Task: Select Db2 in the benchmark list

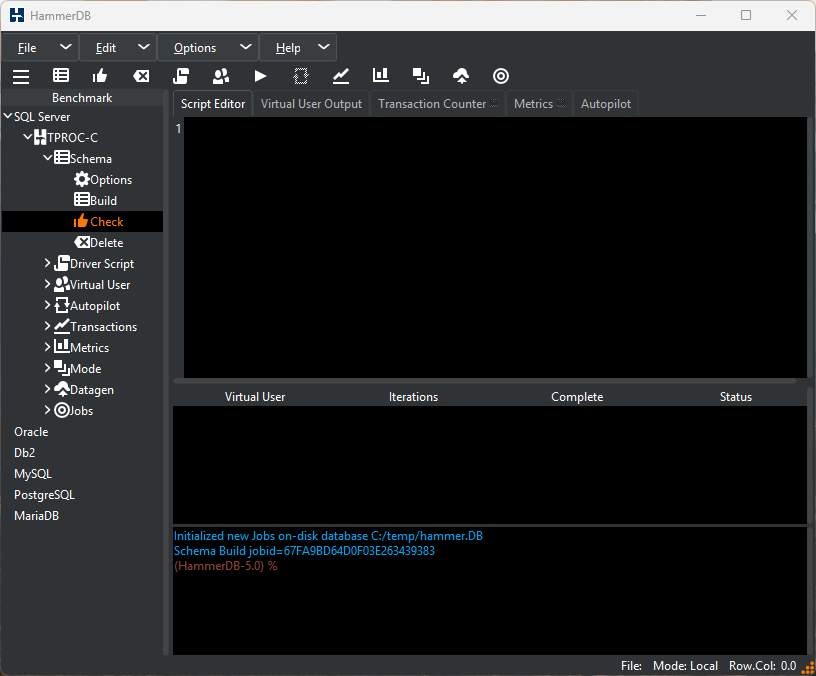Action: coord(24,453)
